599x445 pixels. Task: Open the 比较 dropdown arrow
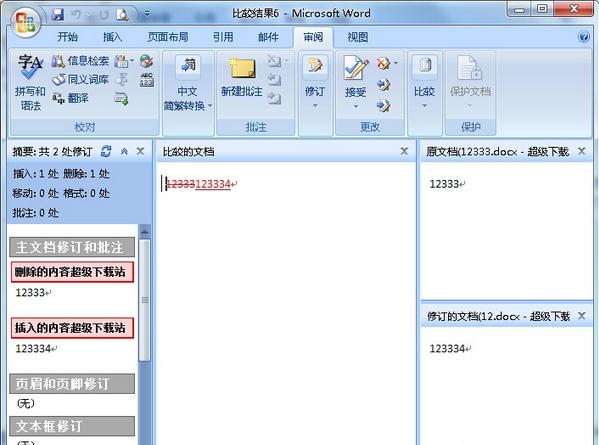[424, 106]
